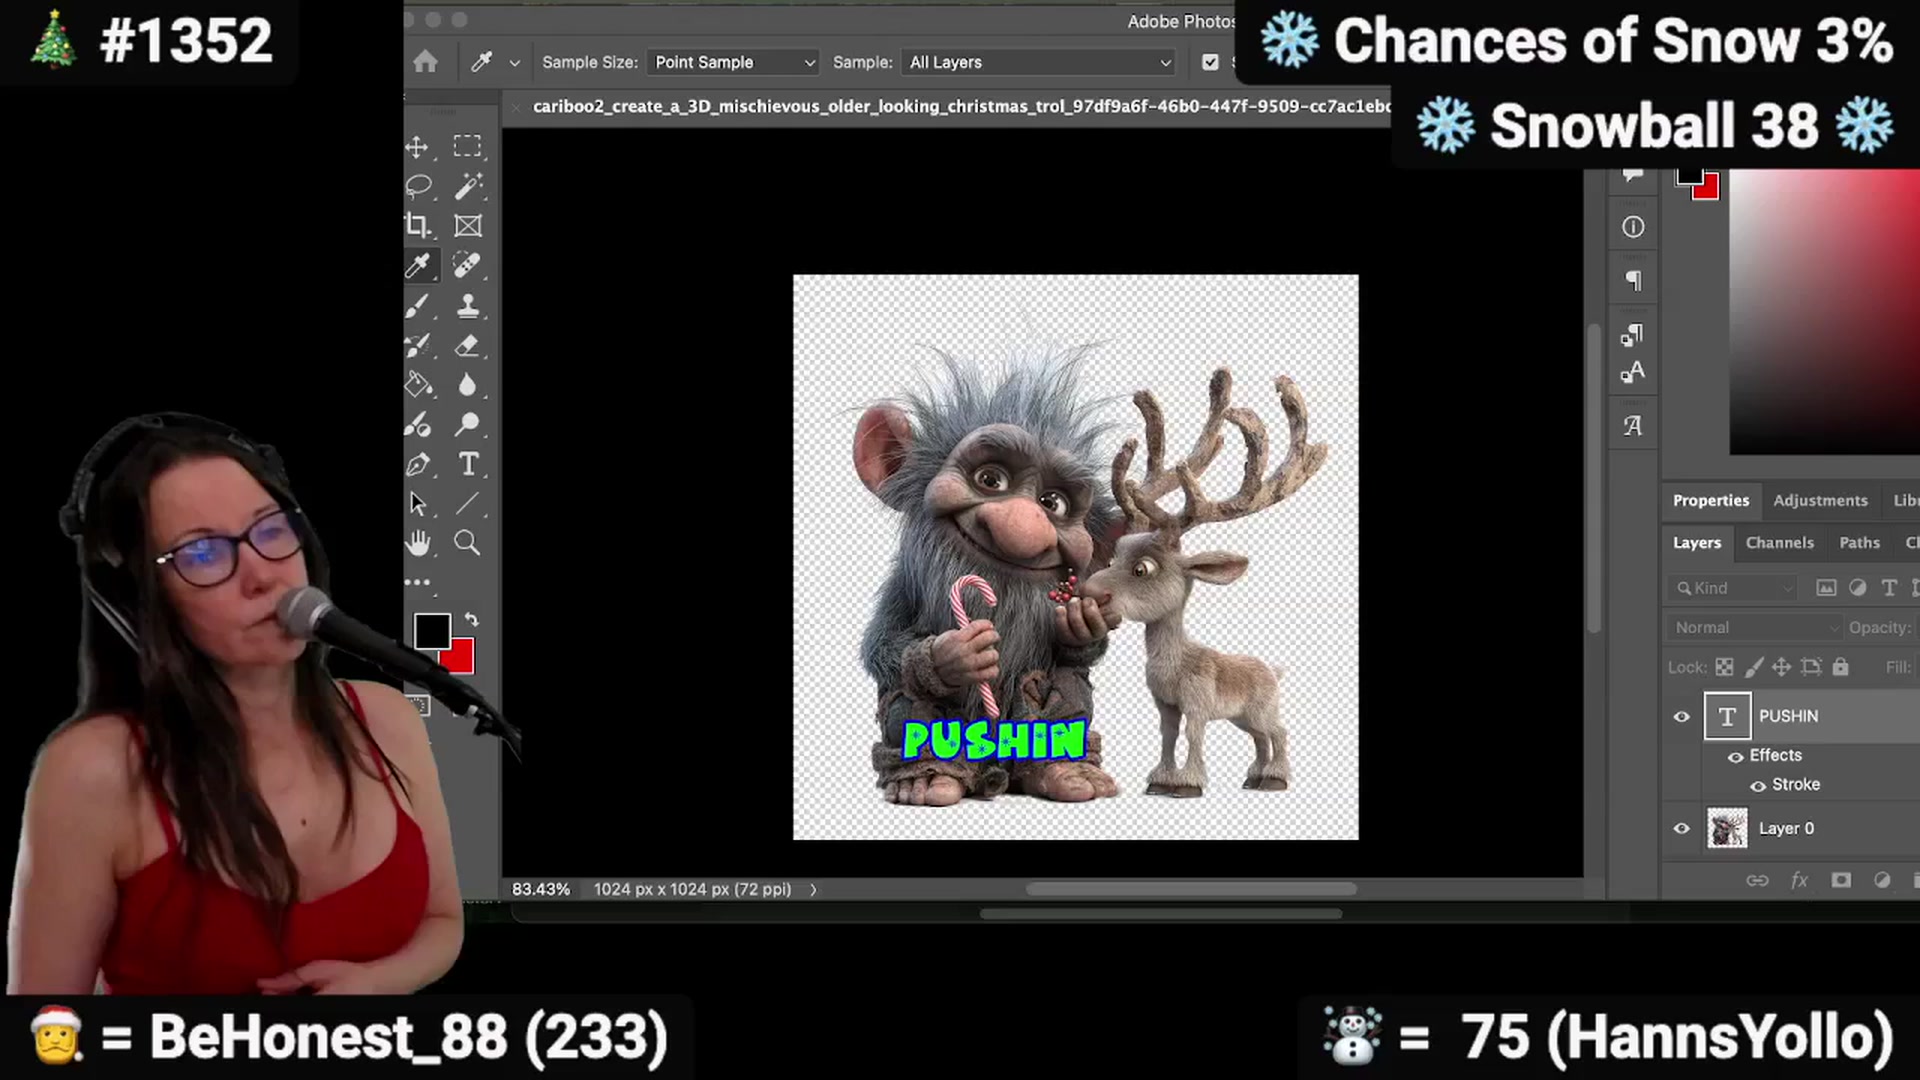Select the Spot Healing Brush tool

(467, 265)
